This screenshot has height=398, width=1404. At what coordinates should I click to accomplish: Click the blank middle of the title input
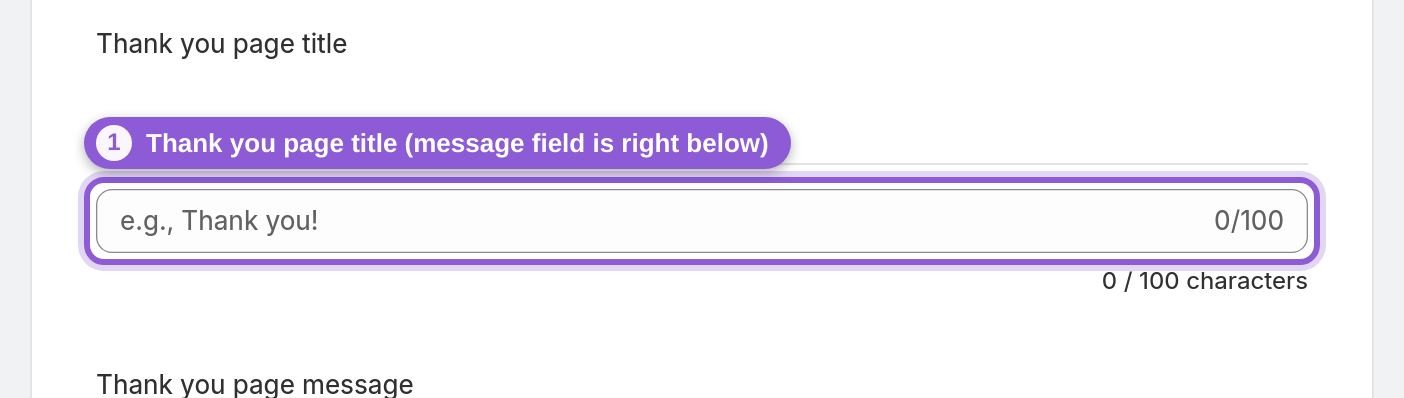[x=760, y=221]
